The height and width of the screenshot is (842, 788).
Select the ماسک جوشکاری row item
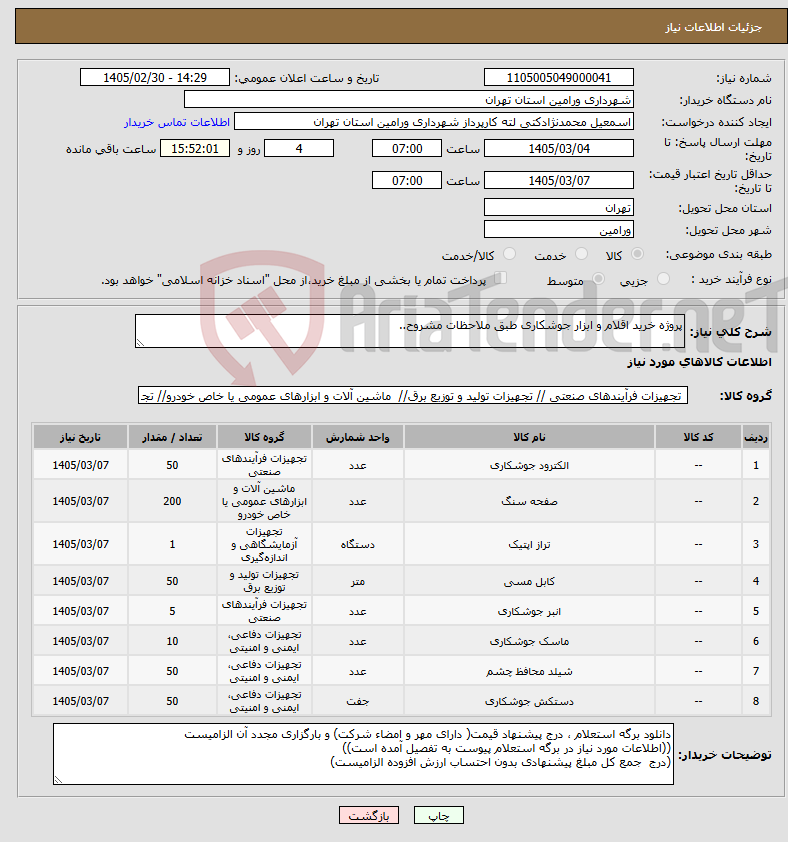point(529,641)
